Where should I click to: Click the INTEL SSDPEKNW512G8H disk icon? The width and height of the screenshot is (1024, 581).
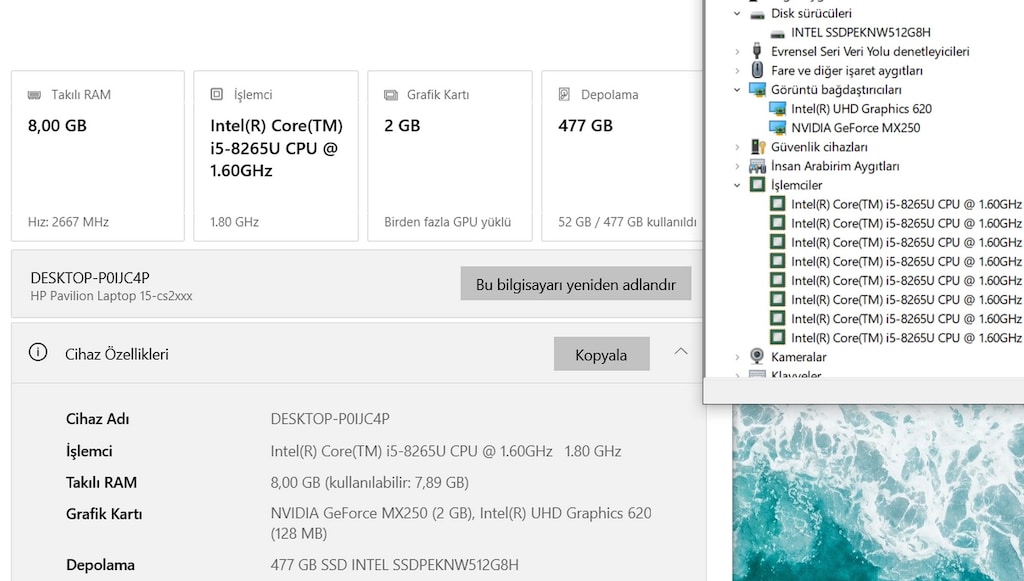(777, 33)
